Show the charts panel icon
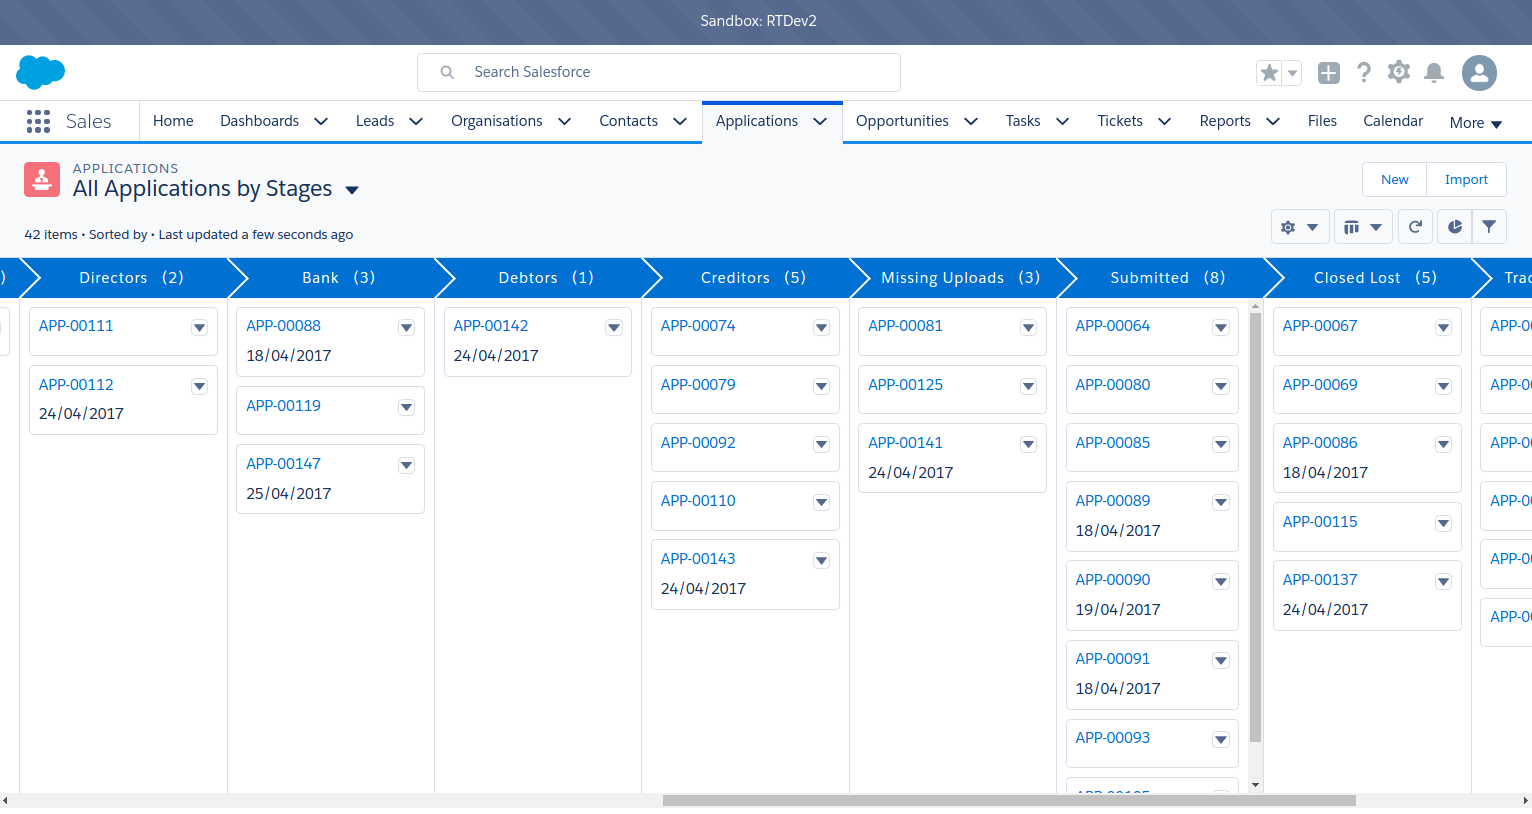 pos(1455,227)
